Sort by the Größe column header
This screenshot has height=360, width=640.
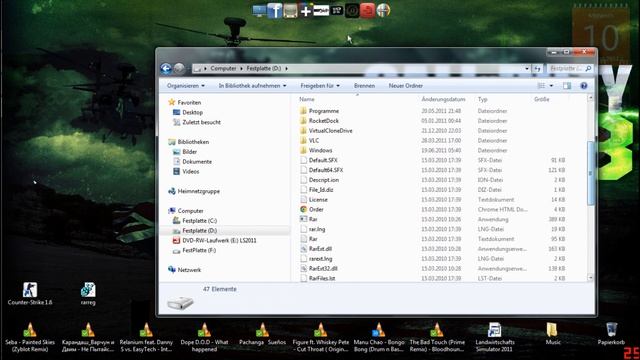(542, 99)
